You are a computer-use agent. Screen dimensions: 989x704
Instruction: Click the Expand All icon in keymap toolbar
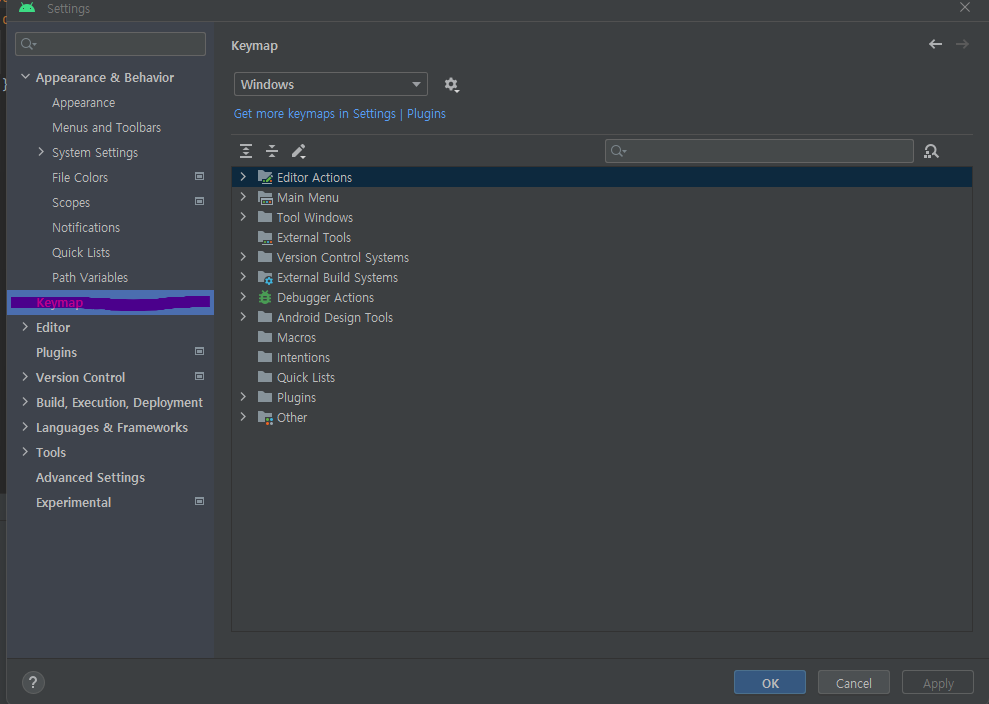[x=246, y=151]
